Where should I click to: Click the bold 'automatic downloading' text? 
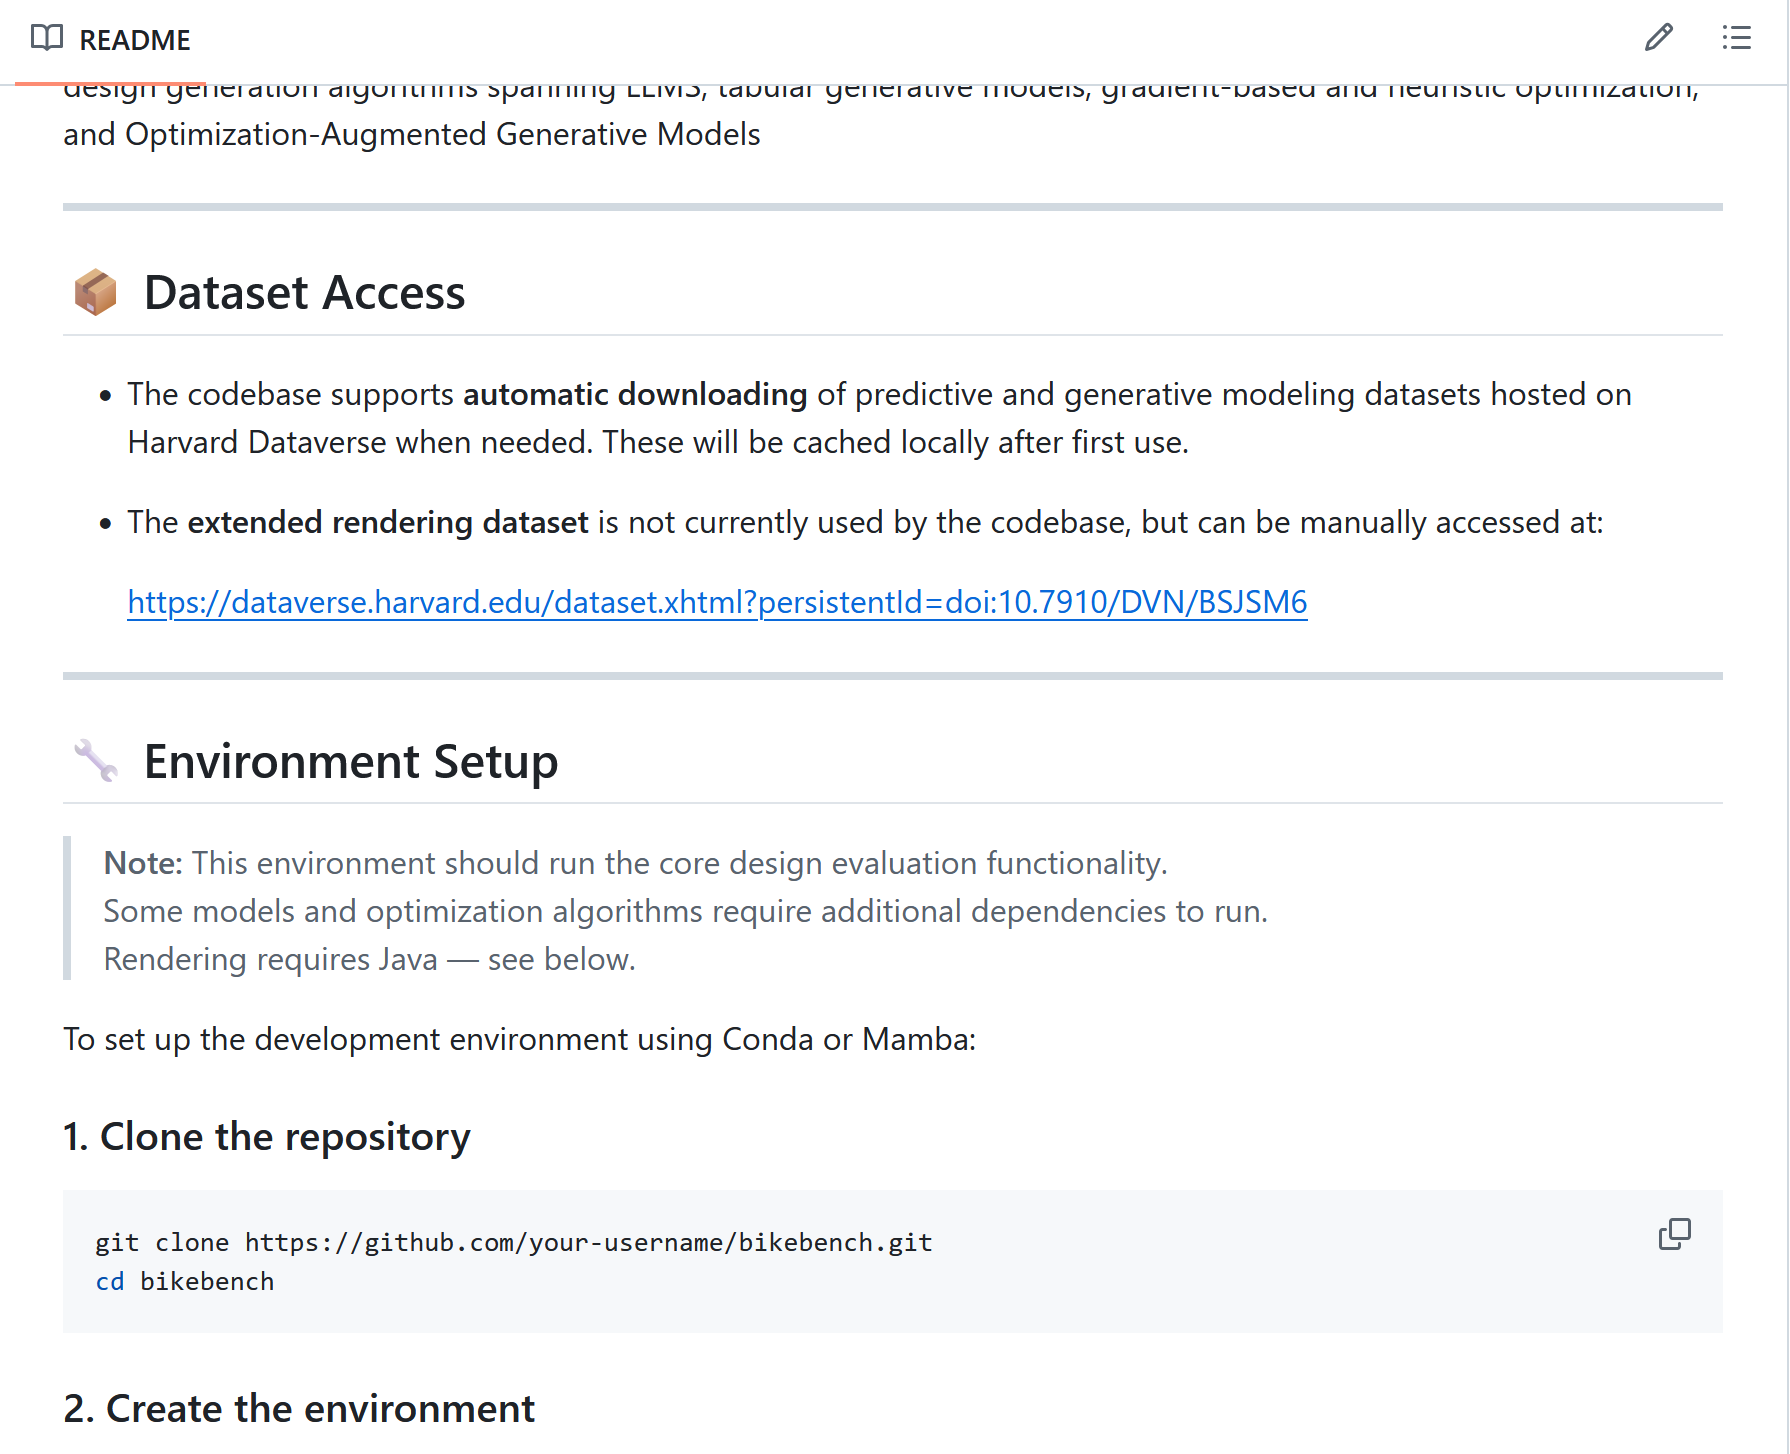tap(634, 395)
